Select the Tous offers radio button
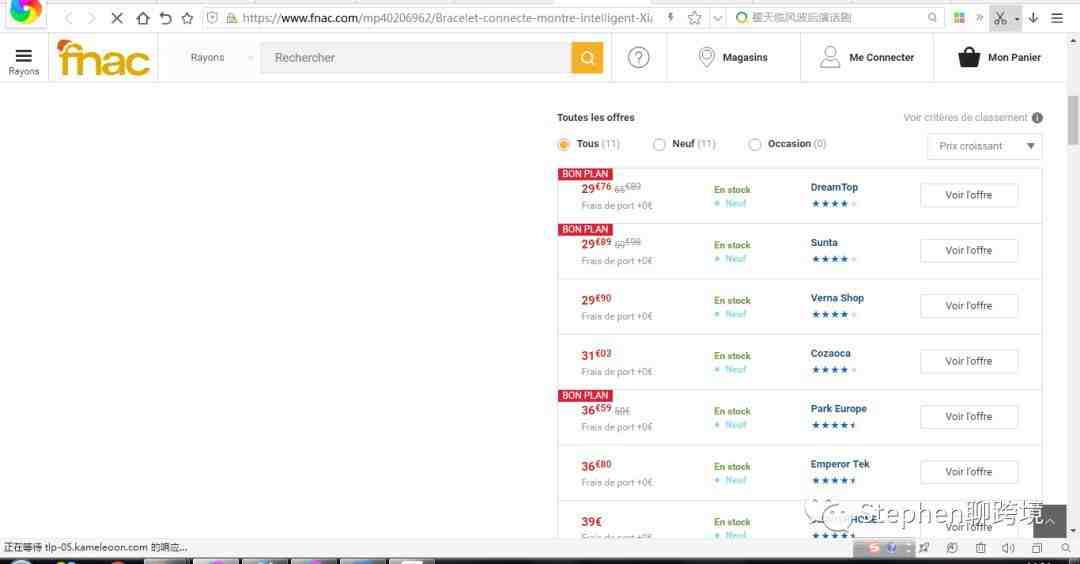Viewport: 1080px width, 564px height. click(x=563, y=144)
